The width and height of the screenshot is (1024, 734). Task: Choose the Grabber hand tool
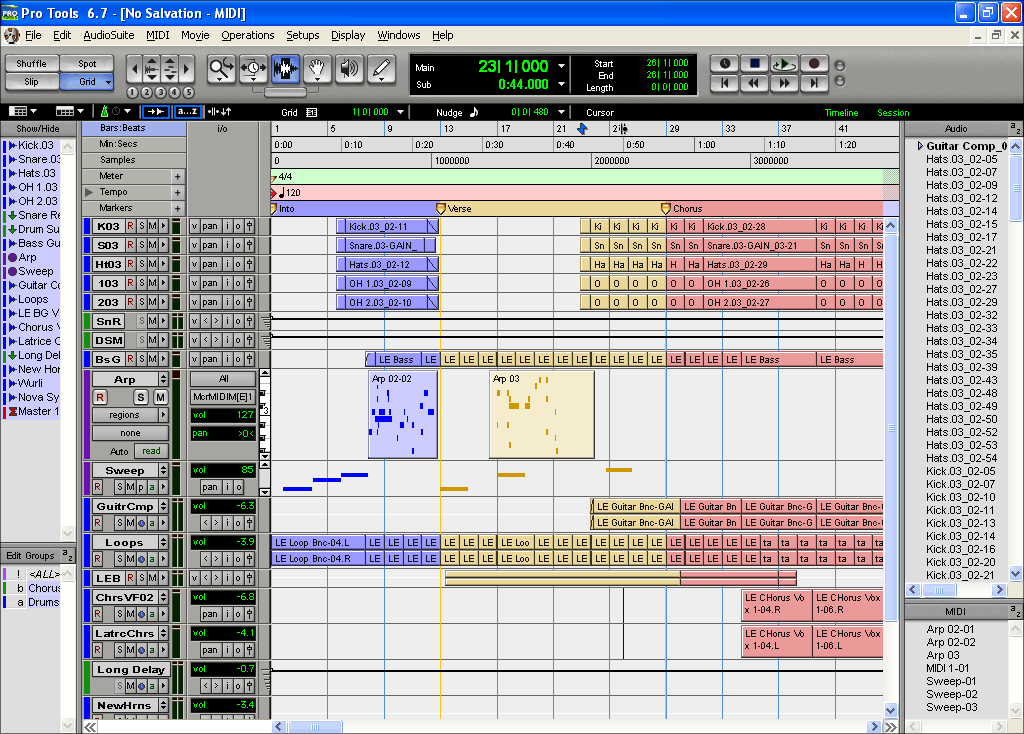pyautogui.click(x=317, y=69)
